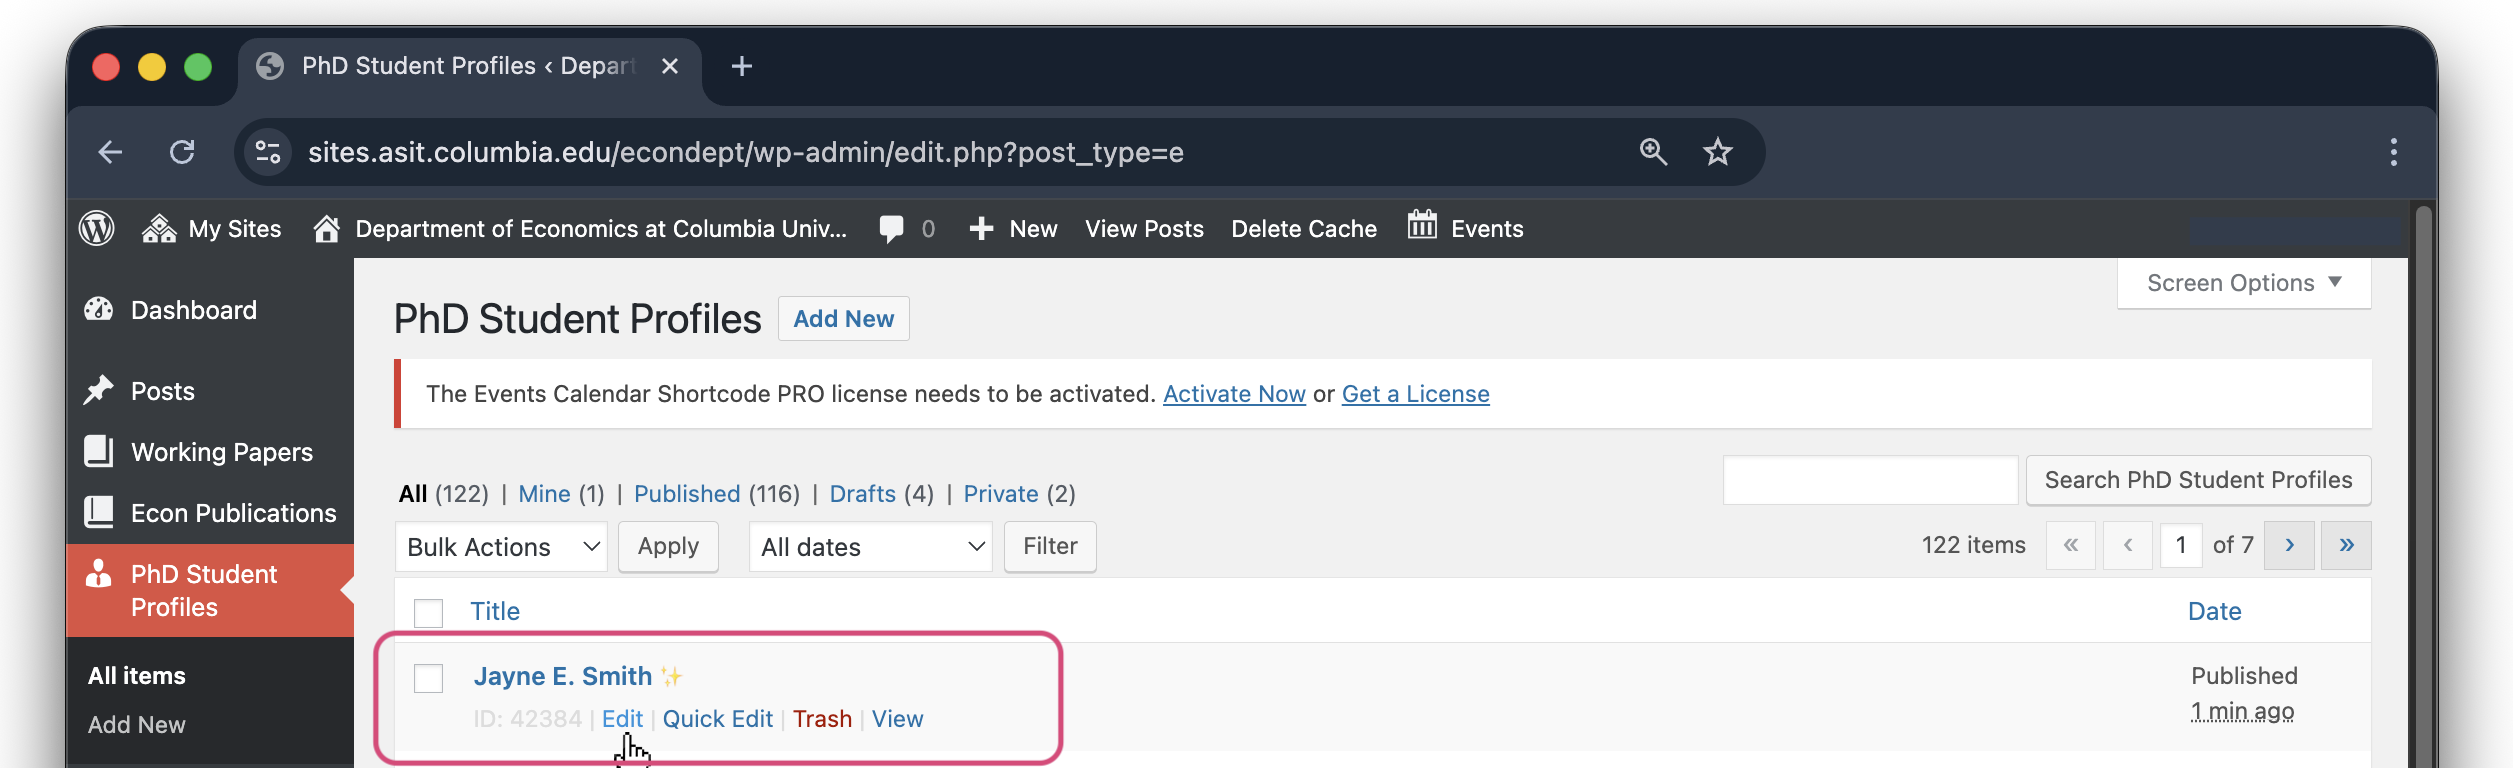Tick the checkbox for Jayne E. Smith
Screen dimensions: 2513x768
[x=428, y=678]
